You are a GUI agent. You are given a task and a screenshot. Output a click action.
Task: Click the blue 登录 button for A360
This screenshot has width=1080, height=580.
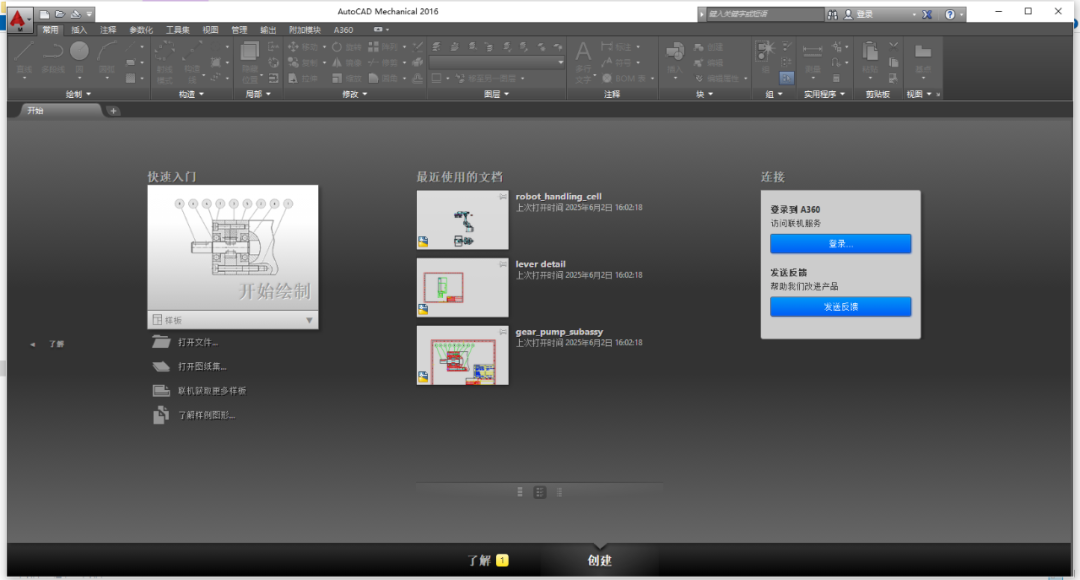click(x=840, y=243)
